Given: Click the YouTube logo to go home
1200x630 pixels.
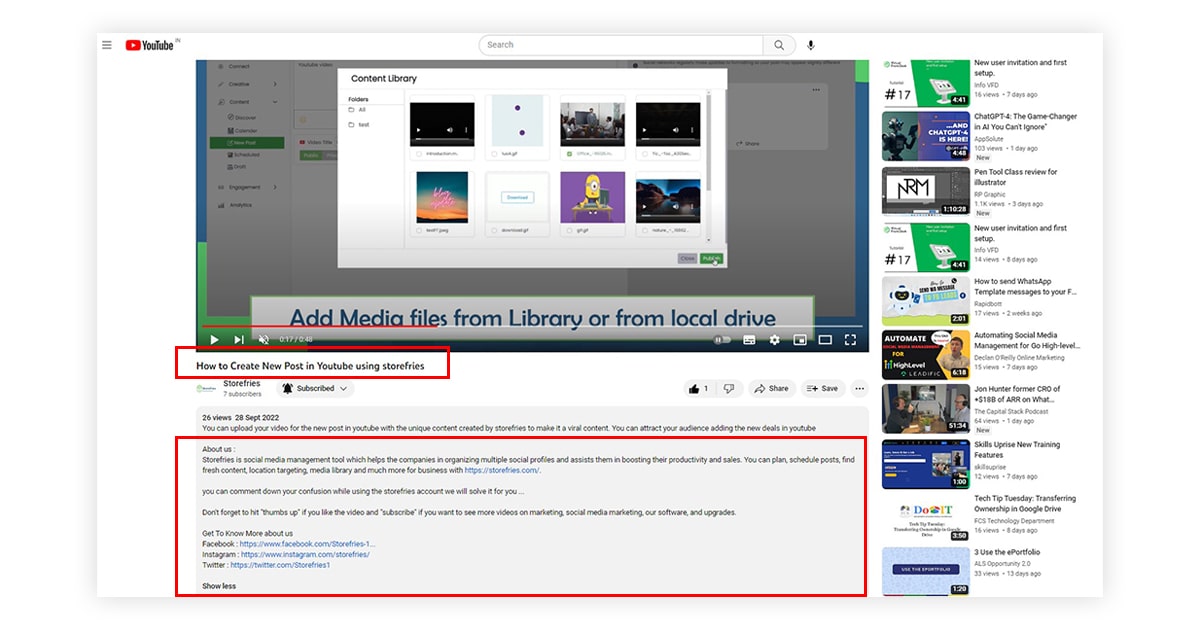Looking at the screenshot, I should pos(150,45).
